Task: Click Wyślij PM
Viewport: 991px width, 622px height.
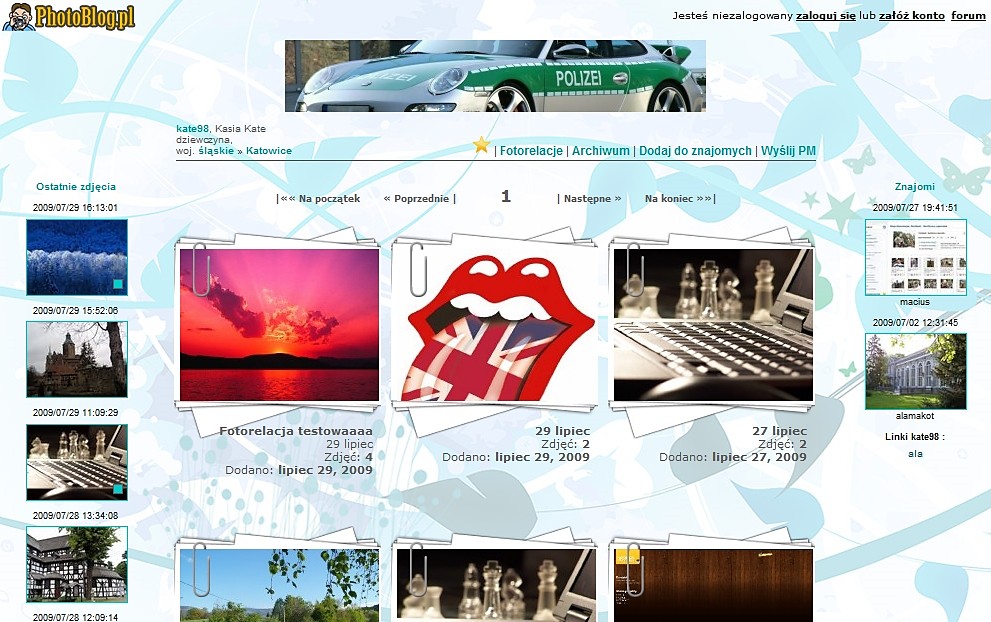Action: 788,150
